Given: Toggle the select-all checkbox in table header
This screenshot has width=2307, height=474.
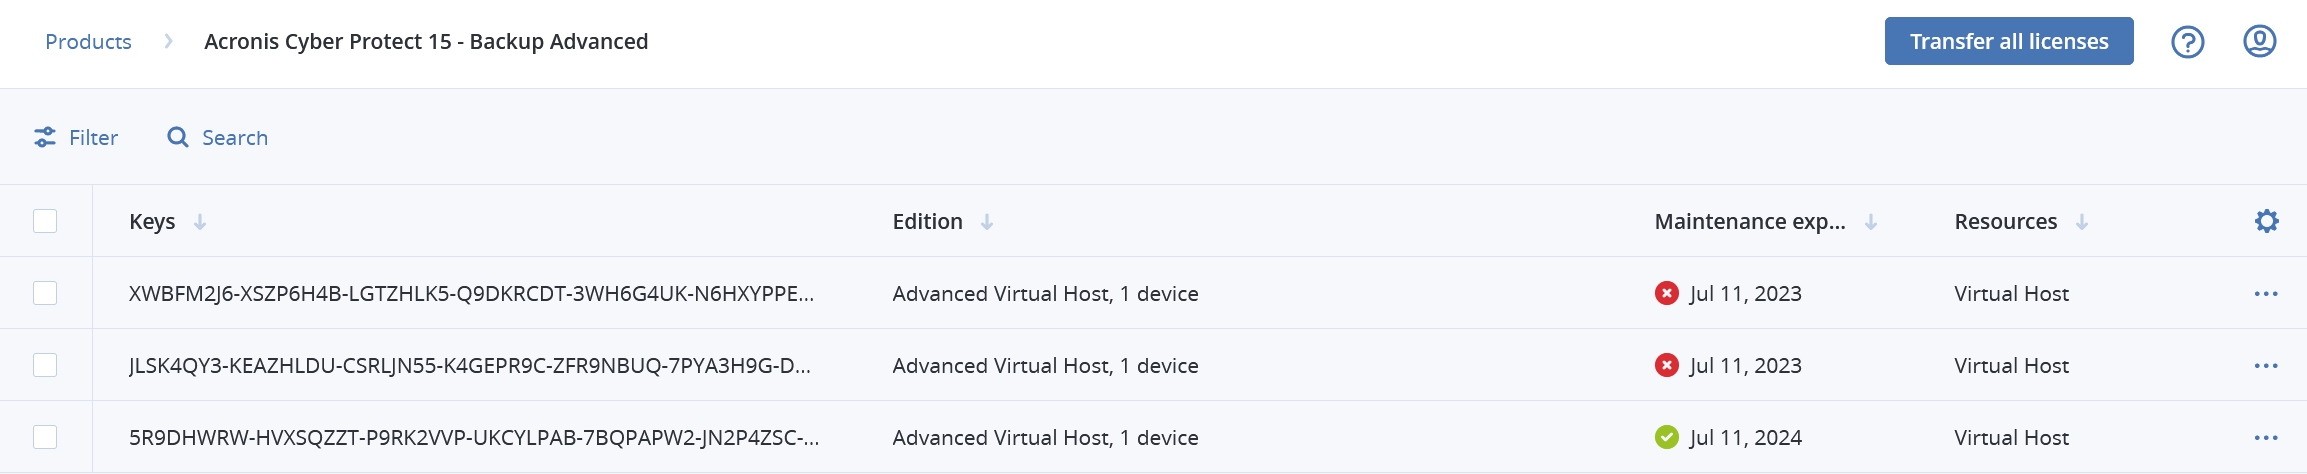Looking at the screenshot, I should click(x=45, y=221).
